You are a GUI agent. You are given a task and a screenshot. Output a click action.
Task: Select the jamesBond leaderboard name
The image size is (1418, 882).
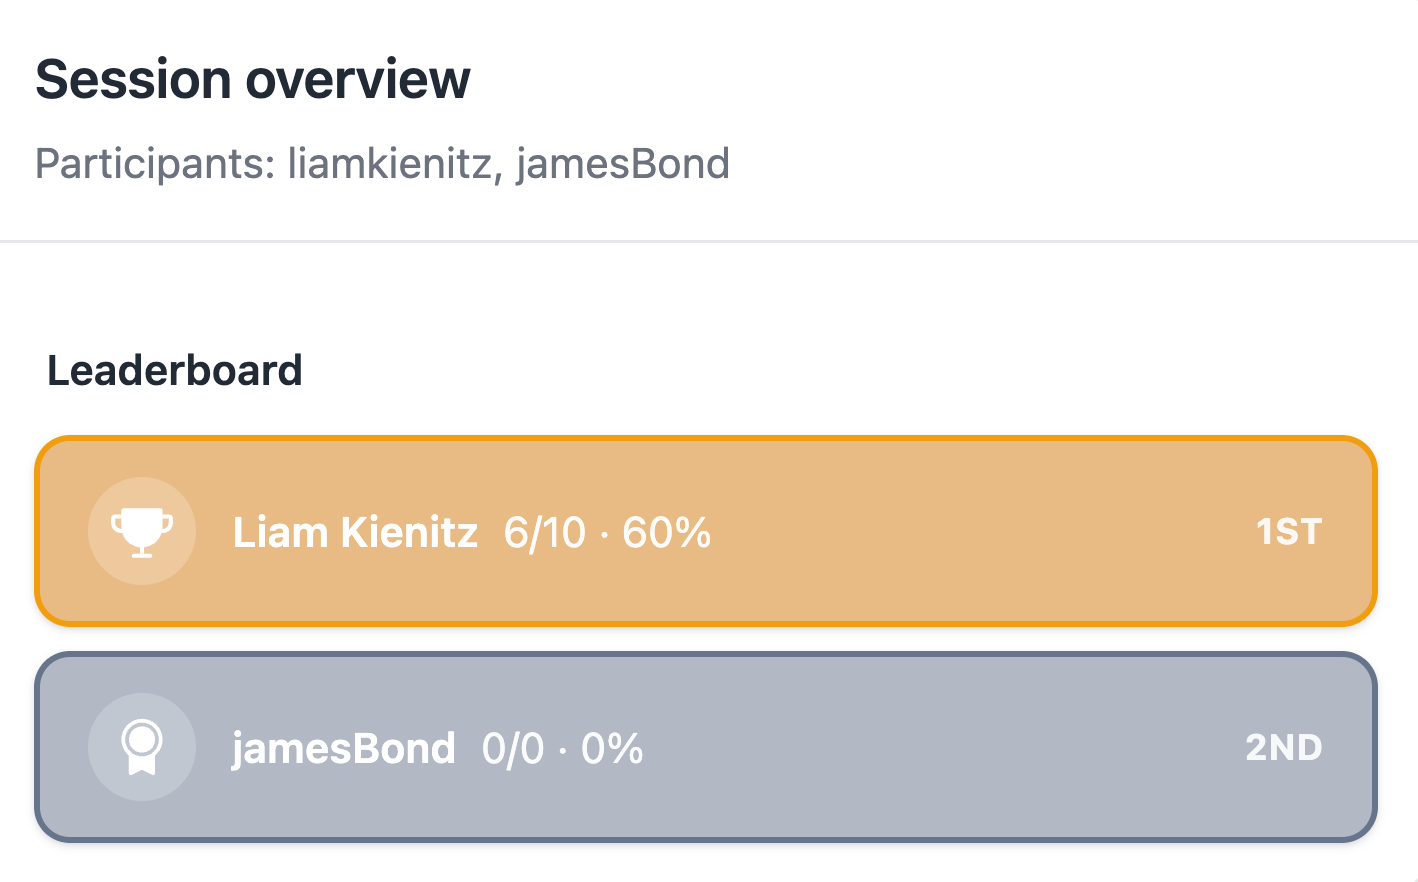[x=343, y=748]
